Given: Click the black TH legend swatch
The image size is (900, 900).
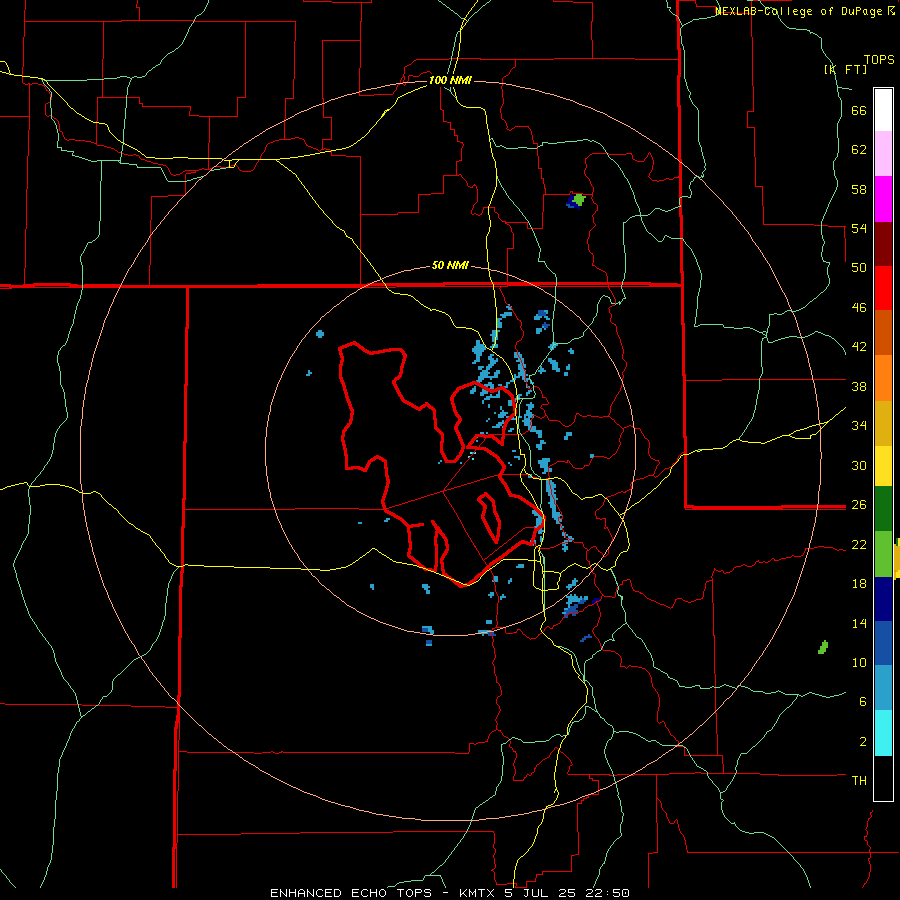Looking at the screenshot, I should [883, 778].
